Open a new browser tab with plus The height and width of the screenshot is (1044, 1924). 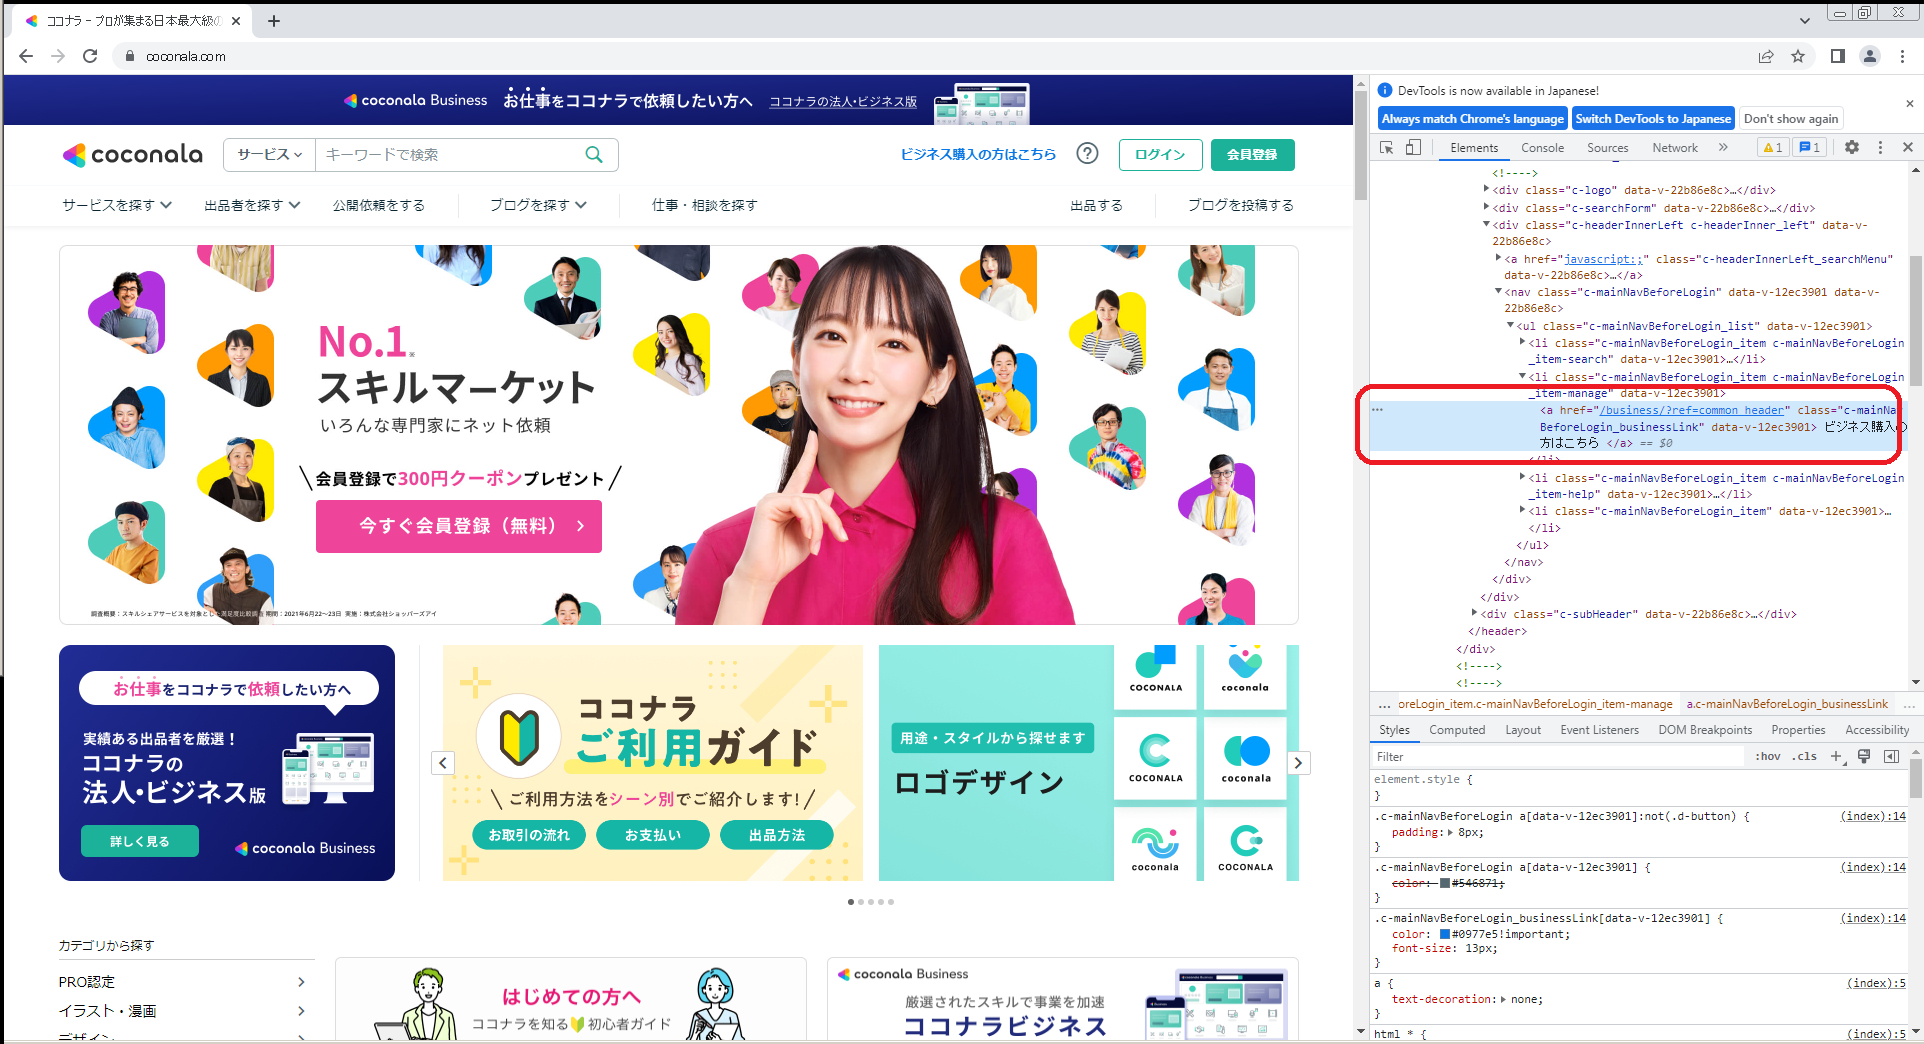tap(274, 21)
